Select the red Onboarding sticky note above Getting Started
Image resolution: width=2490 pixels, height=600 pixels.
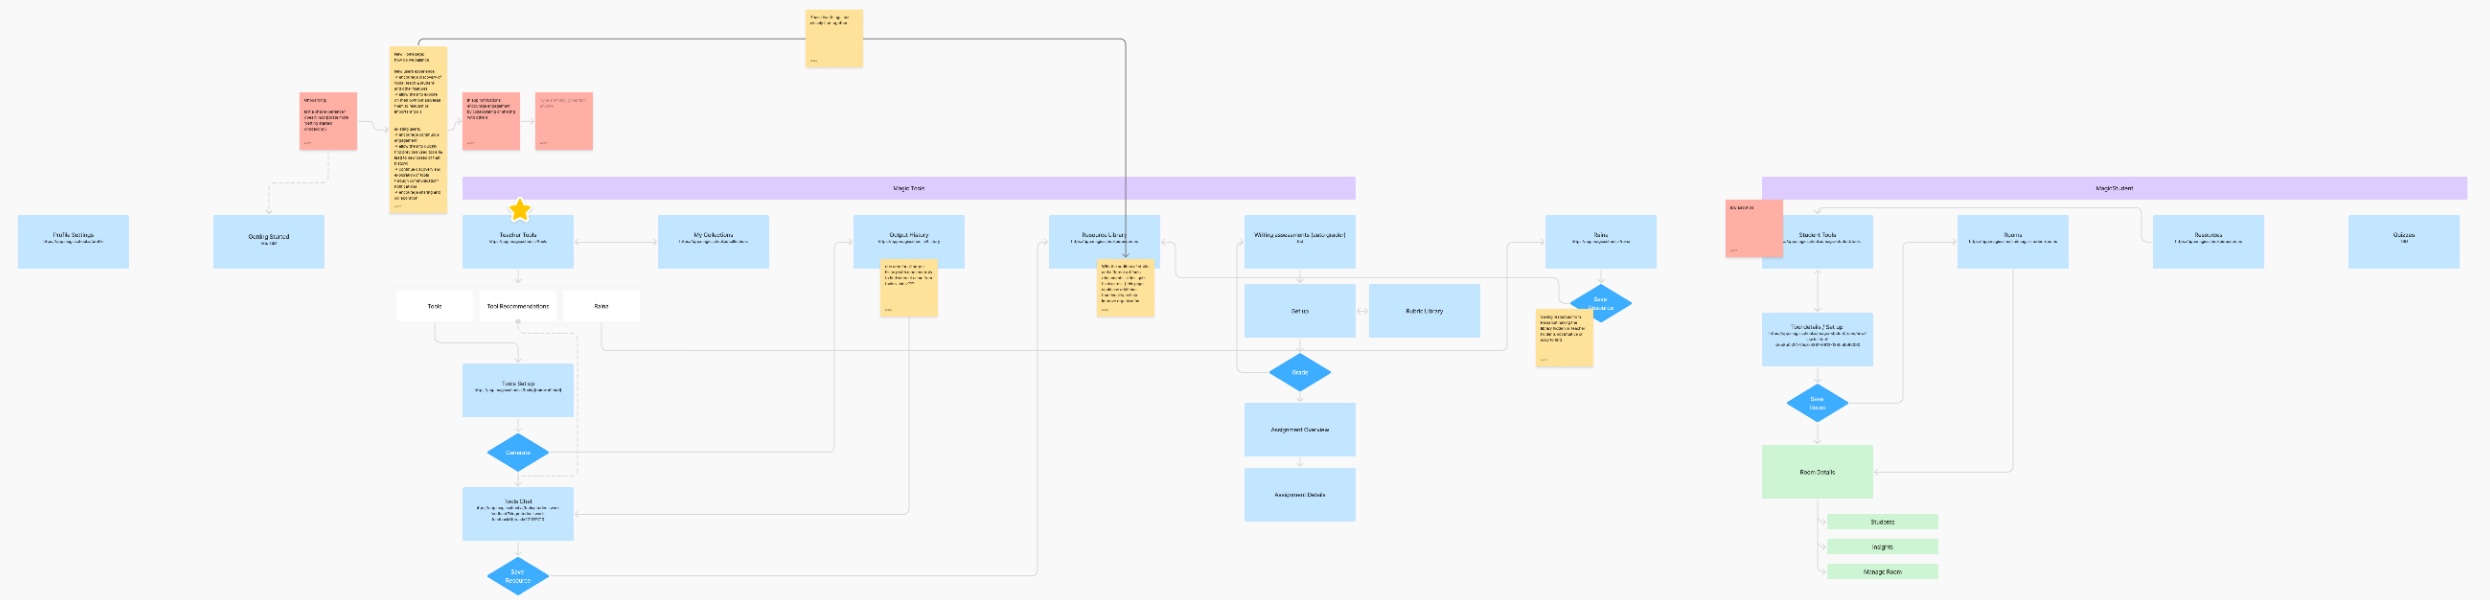328,122
